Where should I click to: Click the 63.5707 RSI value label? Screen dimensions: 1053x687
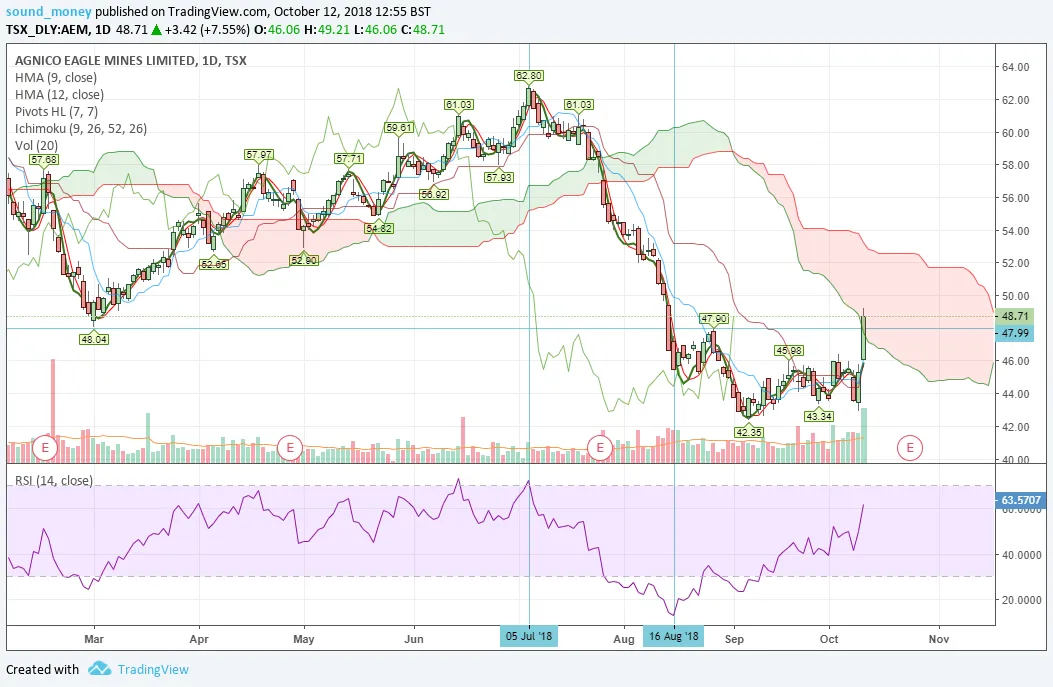pos(1020,500)
